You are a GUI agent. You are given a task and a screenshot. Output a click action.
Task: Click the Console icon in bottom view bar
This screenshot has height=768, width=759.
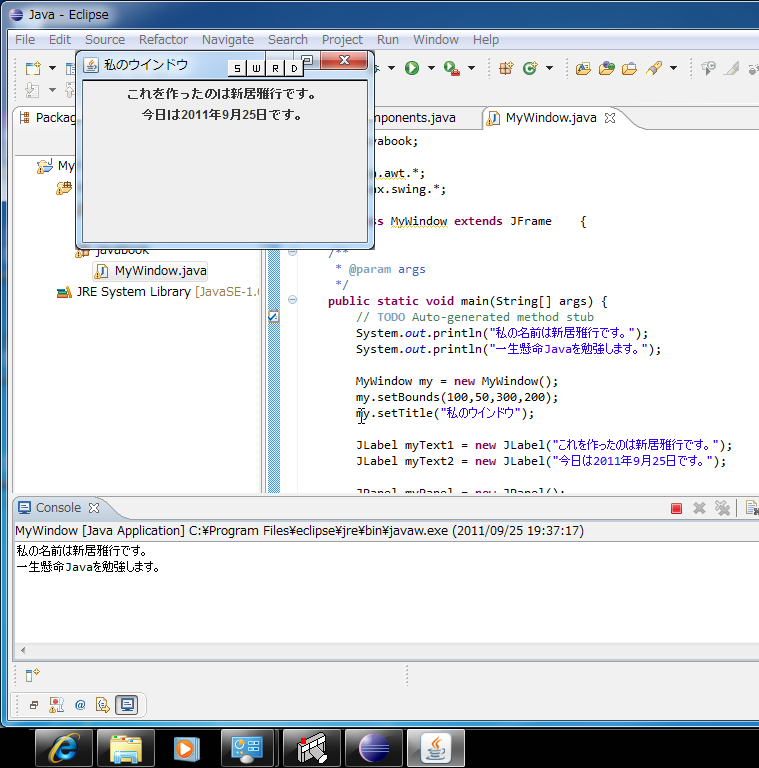coord(126,705)
